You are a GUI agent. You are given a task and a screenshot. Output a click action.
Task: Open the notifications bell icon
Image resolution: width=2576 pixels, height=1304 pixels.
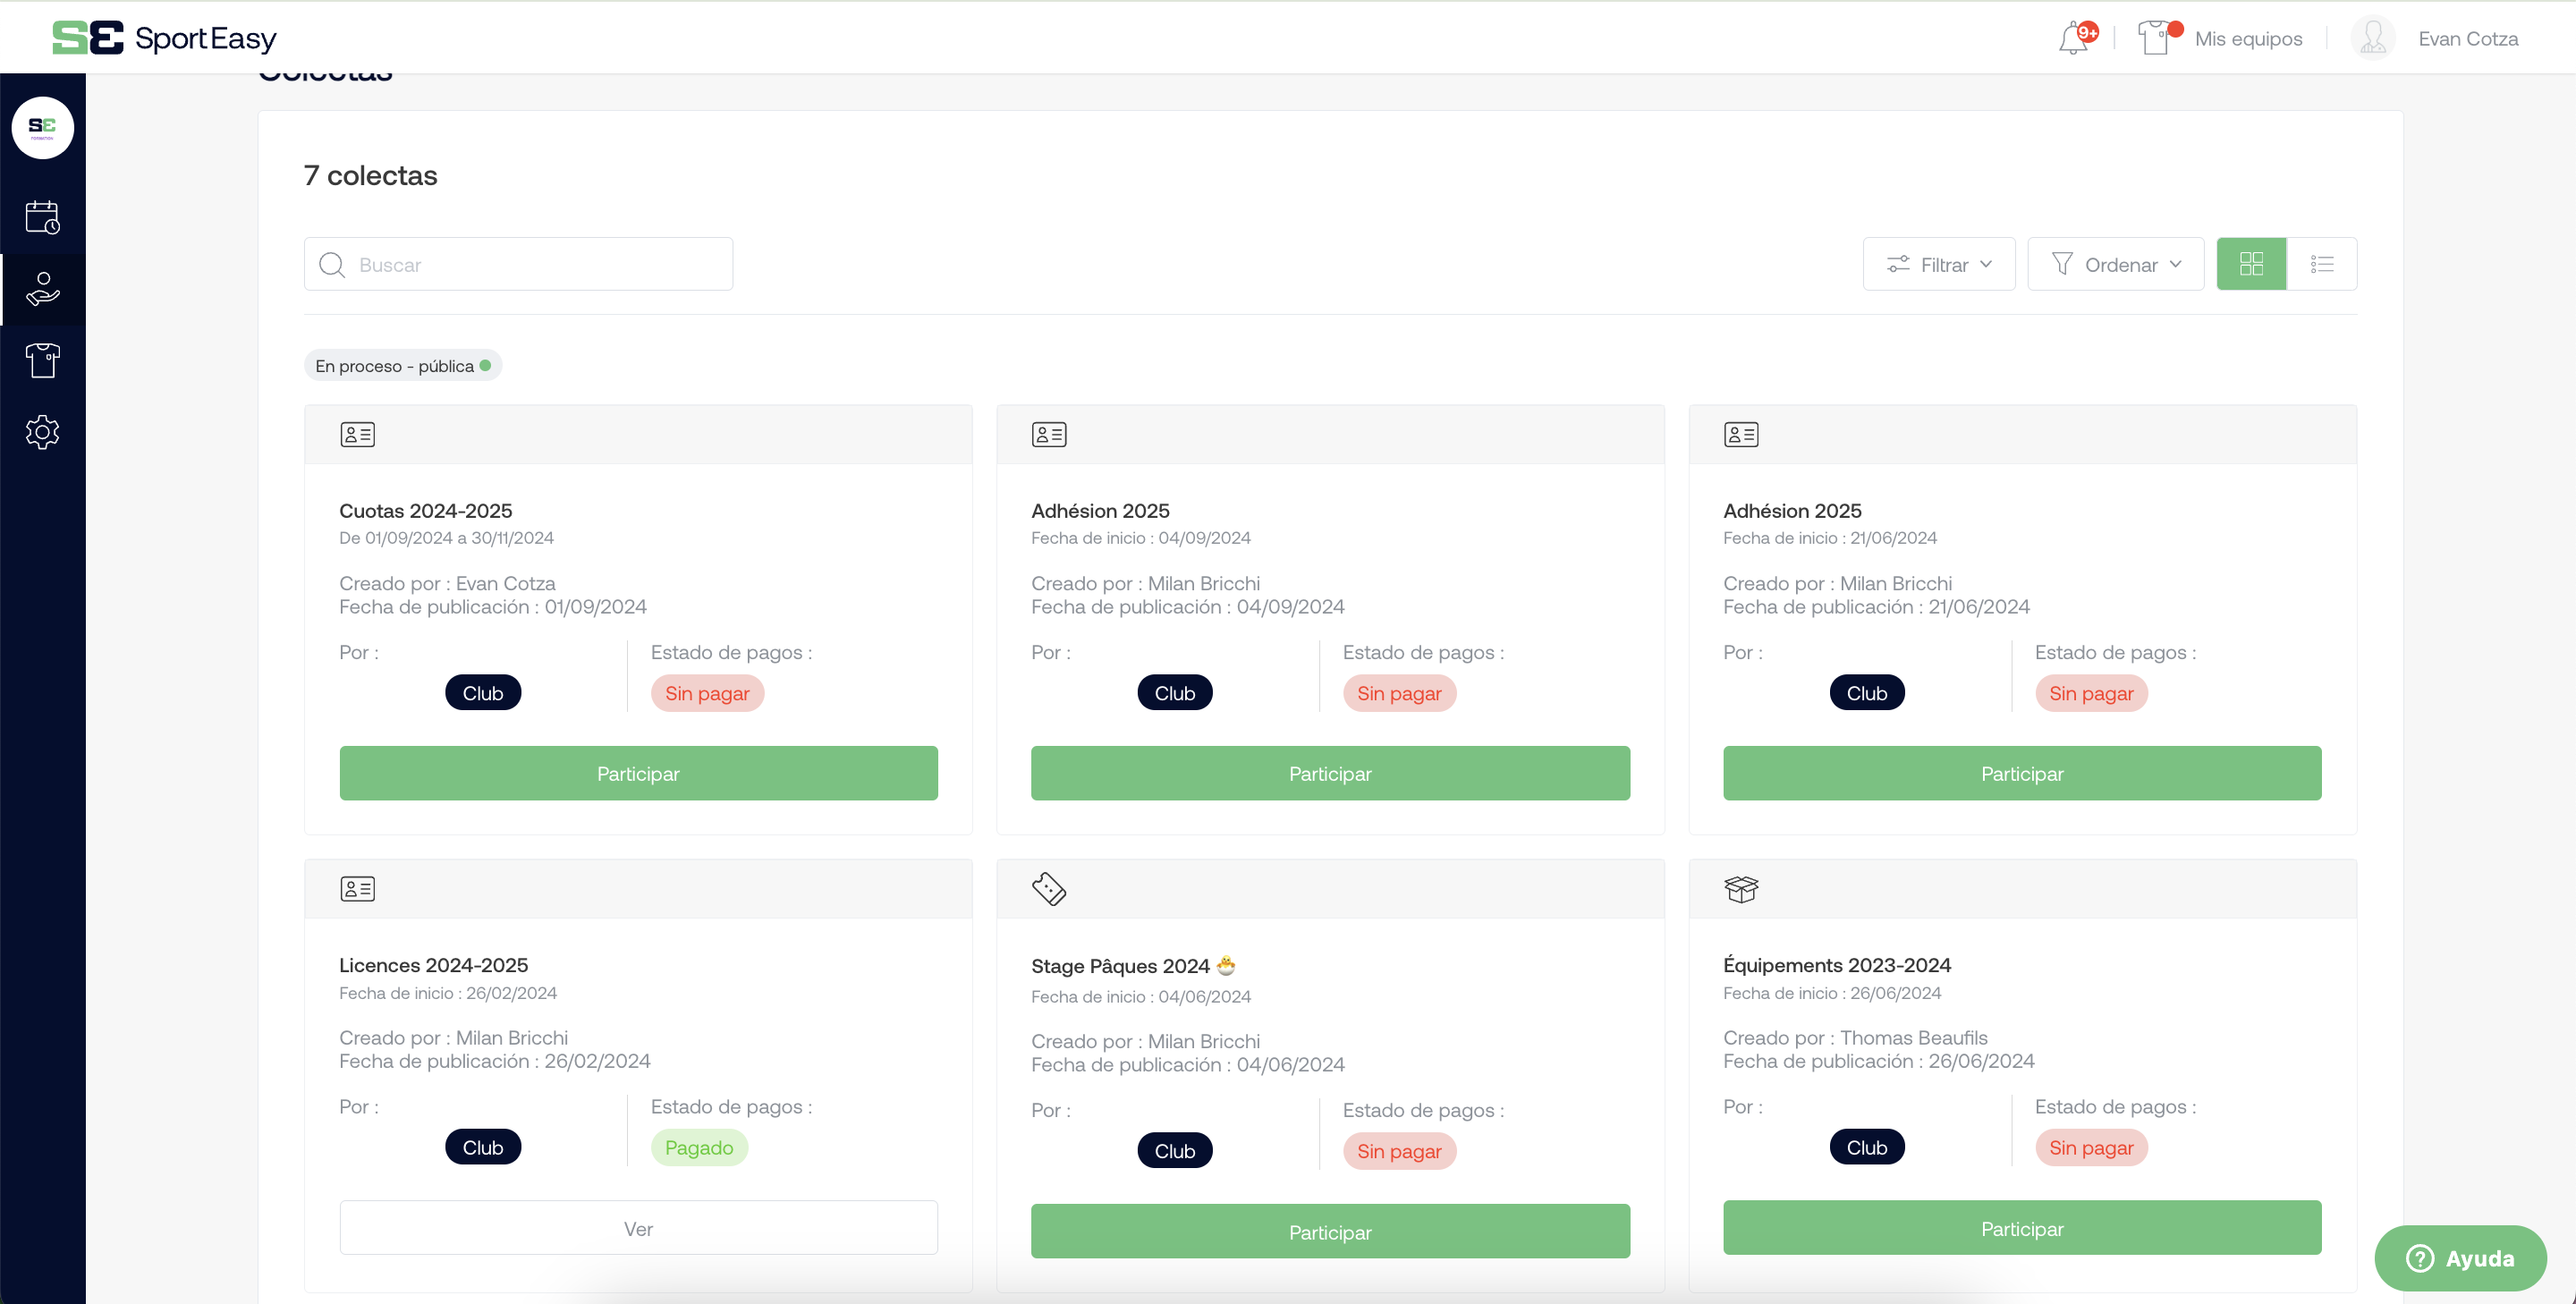(x=2075, y=38)
